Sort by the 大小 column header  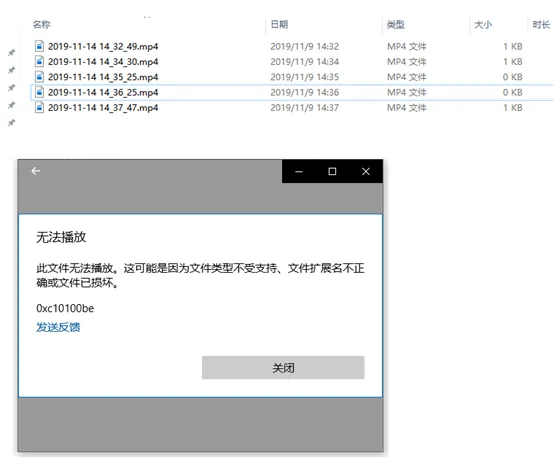pos(483,24)
